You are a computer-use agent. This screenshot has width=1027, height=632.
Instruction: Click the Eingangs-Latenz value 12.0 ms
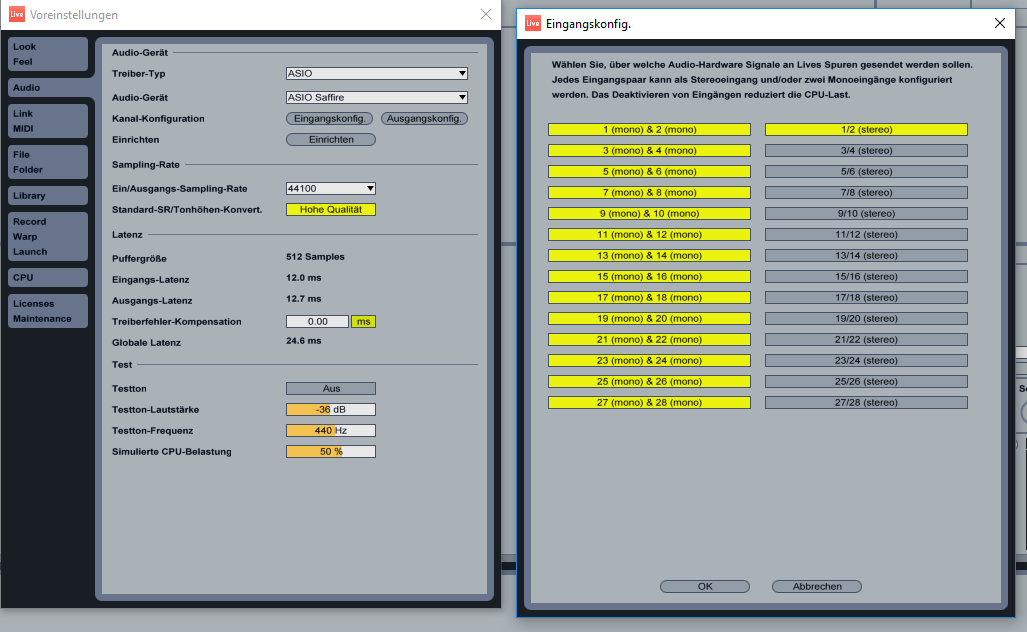click(304, 278)
